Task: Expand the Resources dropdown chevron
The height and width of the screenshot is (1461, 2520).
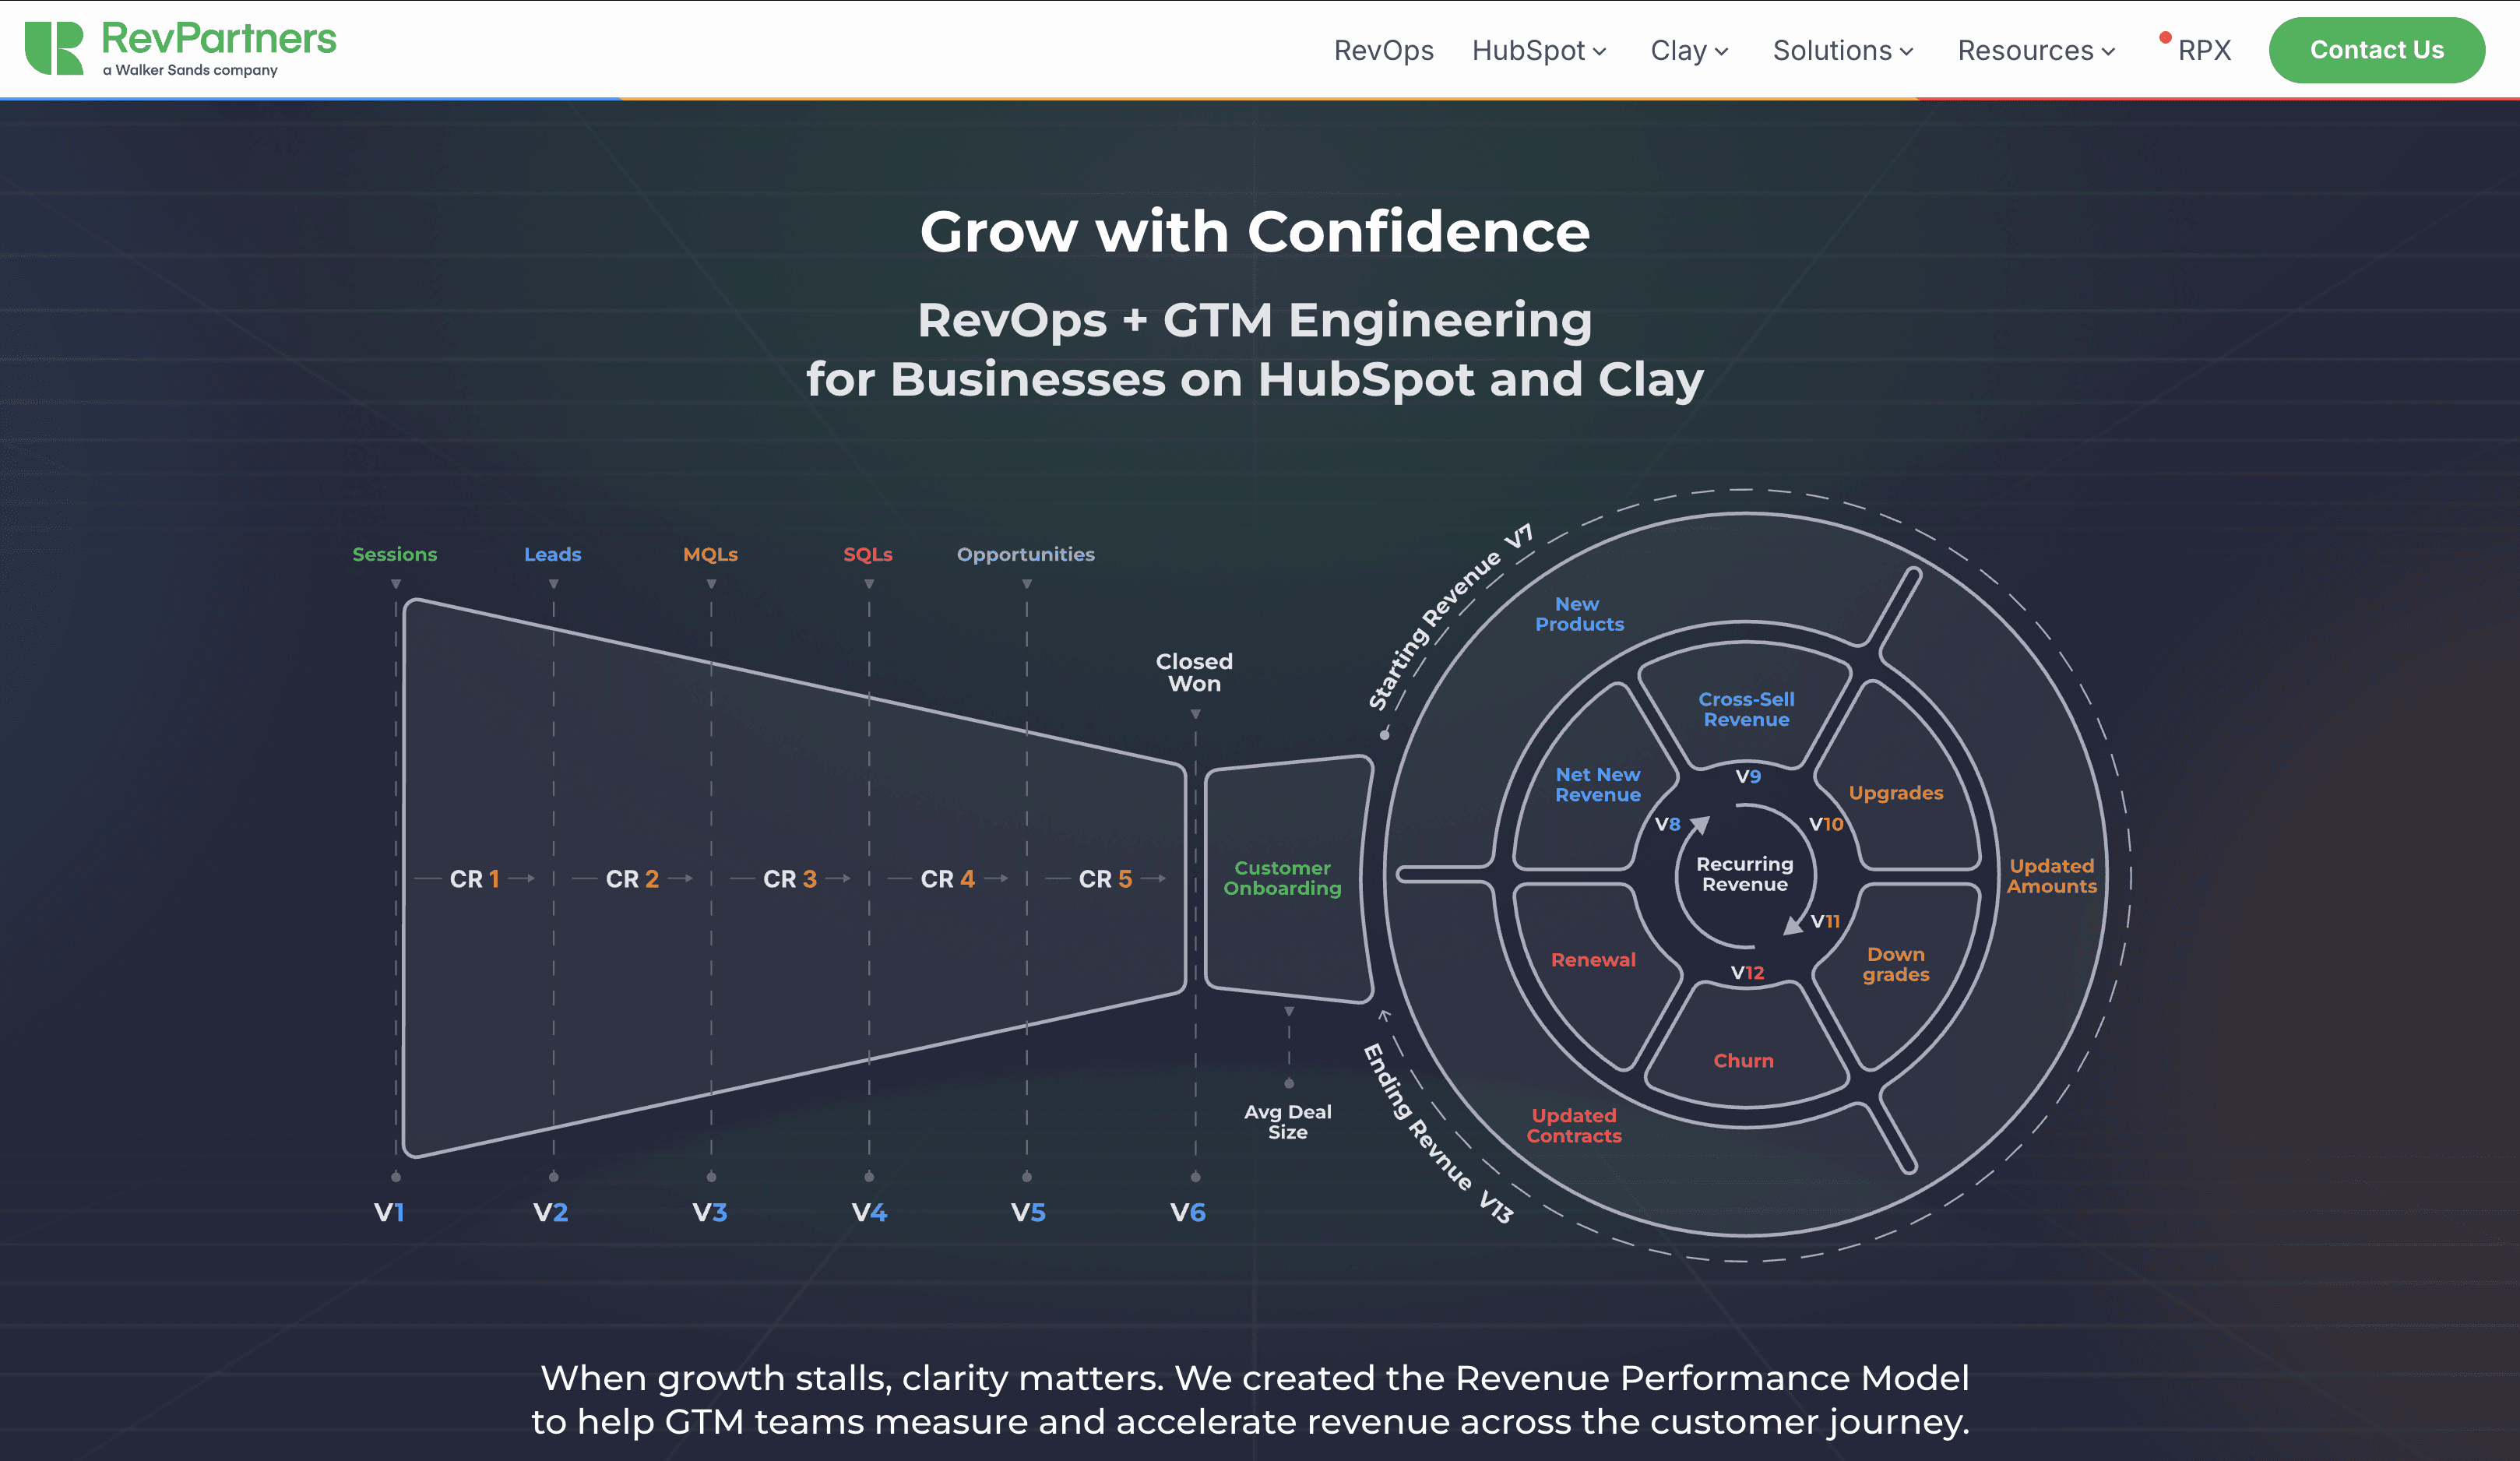Action: click(x=2108, y=52)
